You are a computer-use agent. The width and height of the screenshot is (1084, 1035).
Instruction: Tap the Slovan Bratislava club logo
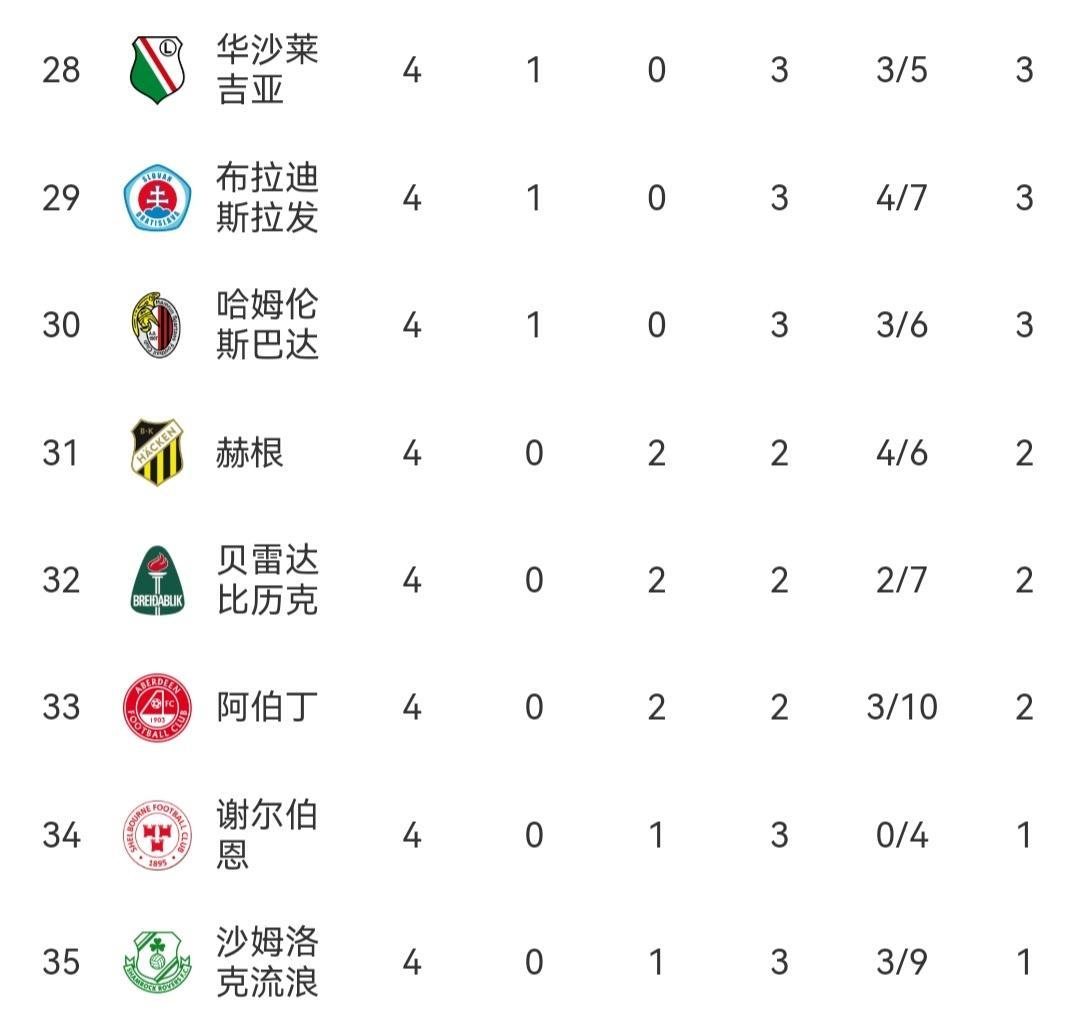158,198
